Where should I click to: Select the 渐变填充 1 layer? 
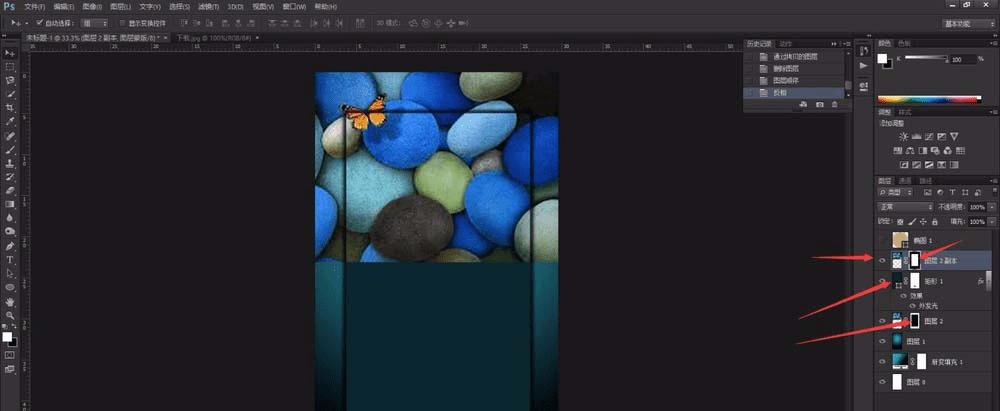click(x=947, y=361)
